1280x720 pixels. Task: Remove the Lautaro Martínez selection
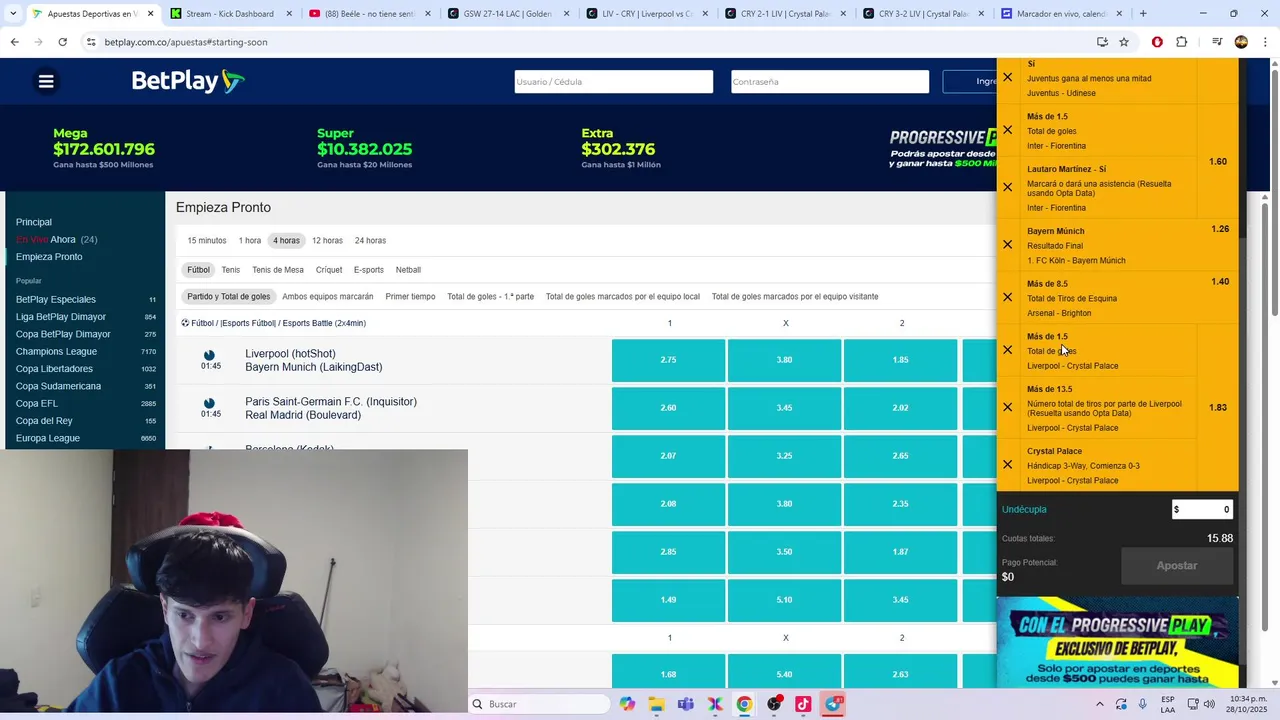click(1007, 187)
